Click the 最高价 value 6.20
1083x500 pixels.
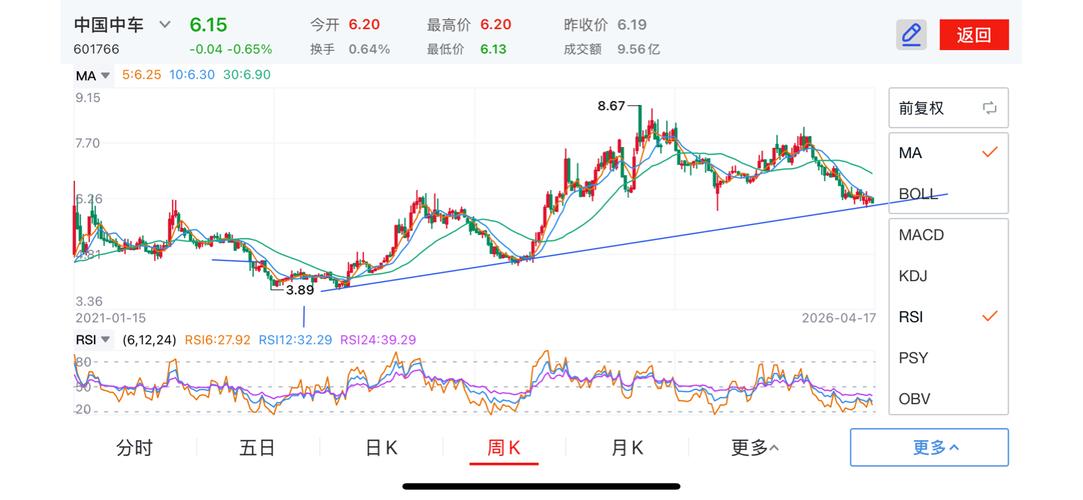496,25
